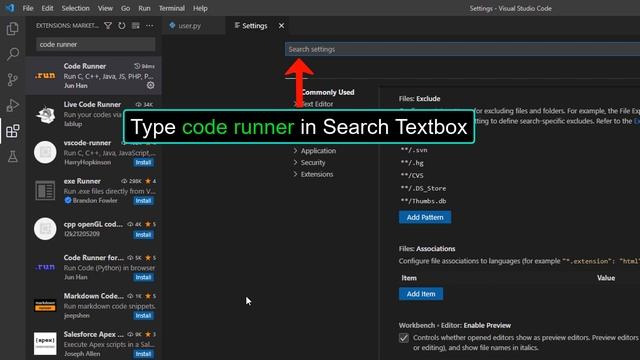Click the Files: Associations setting heading

pyautogui.click(x=427, y=249)
